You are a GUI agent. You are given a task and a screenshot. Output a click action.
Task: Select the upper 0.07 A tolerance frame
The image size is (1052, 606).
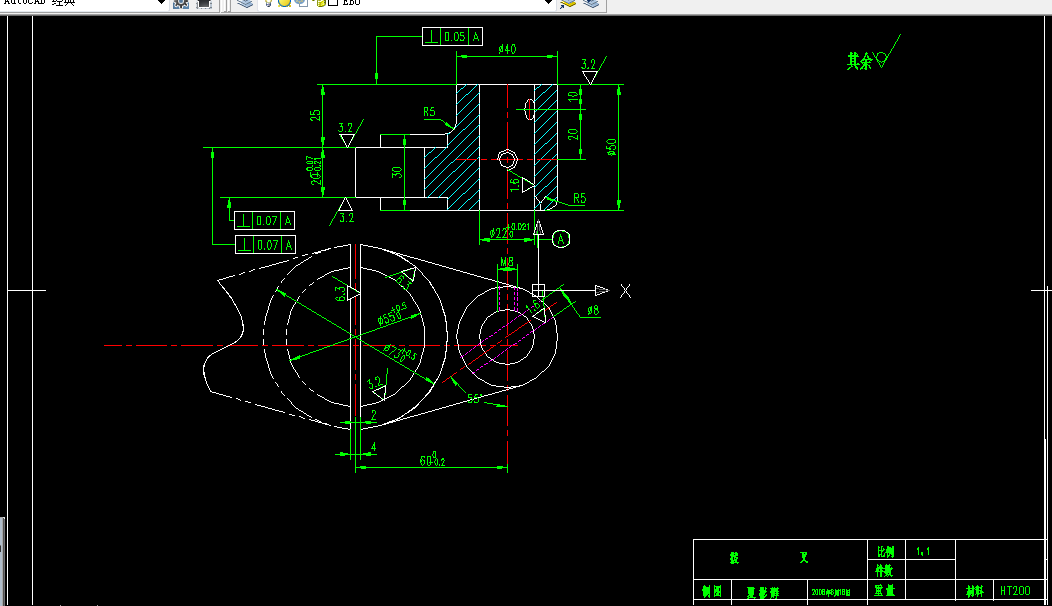coord(264,220)
